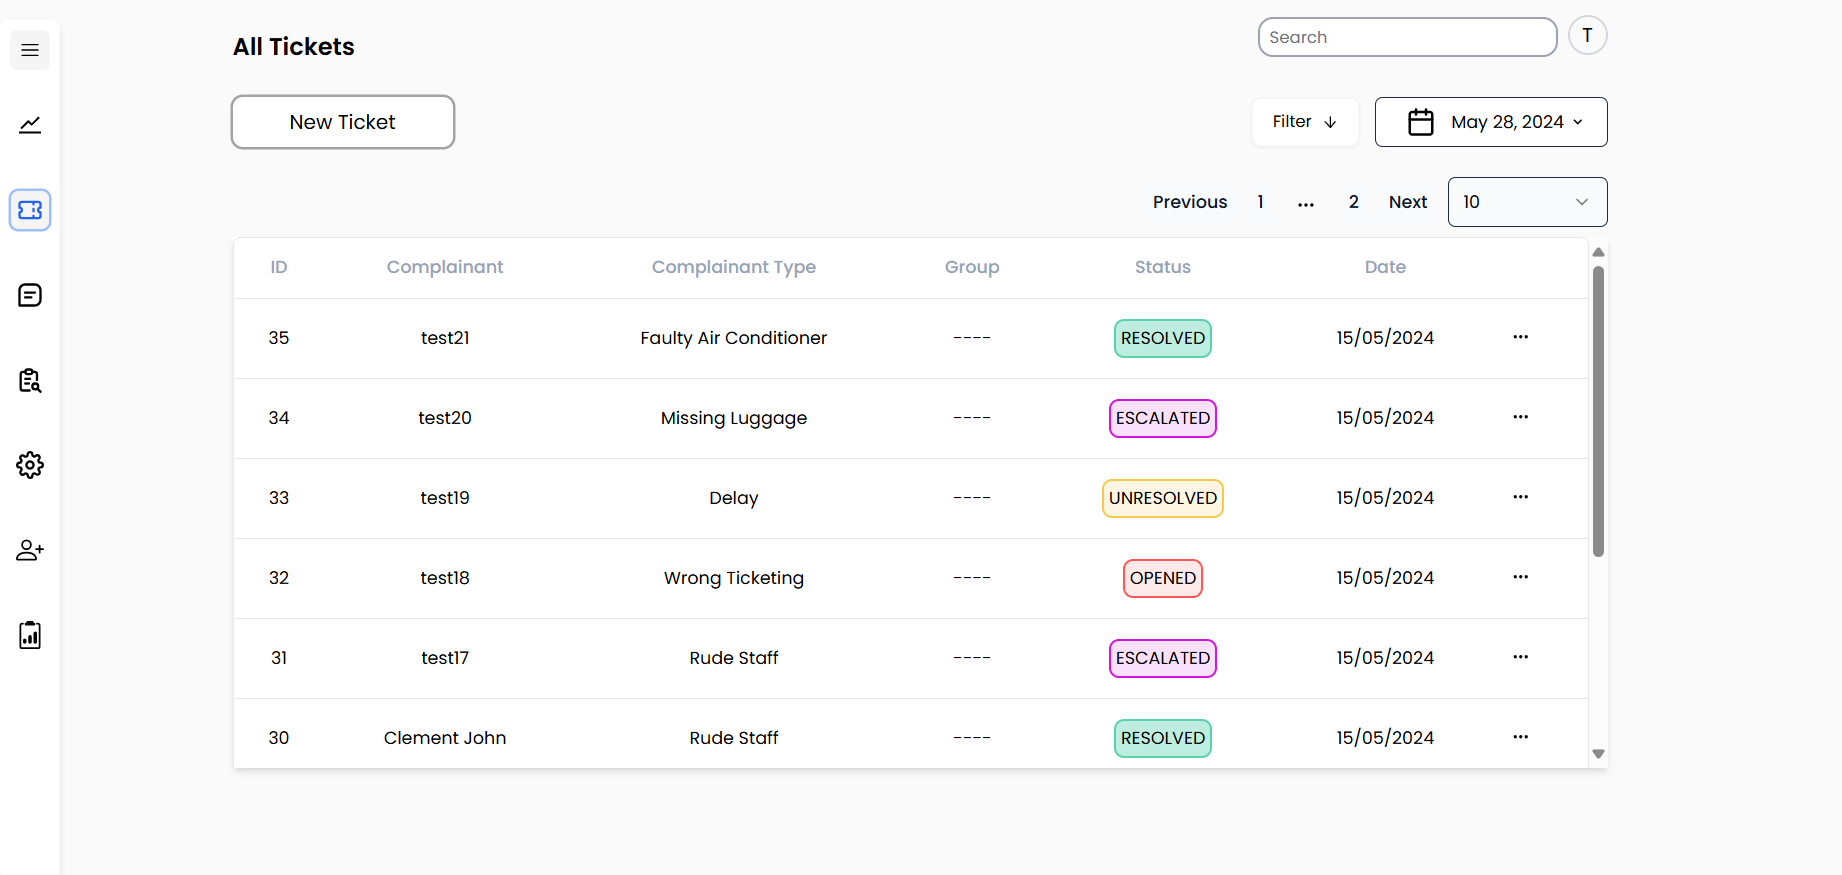Open the clipboard search icon in sidebar
1842x875 pixels.
click(30, 380)
